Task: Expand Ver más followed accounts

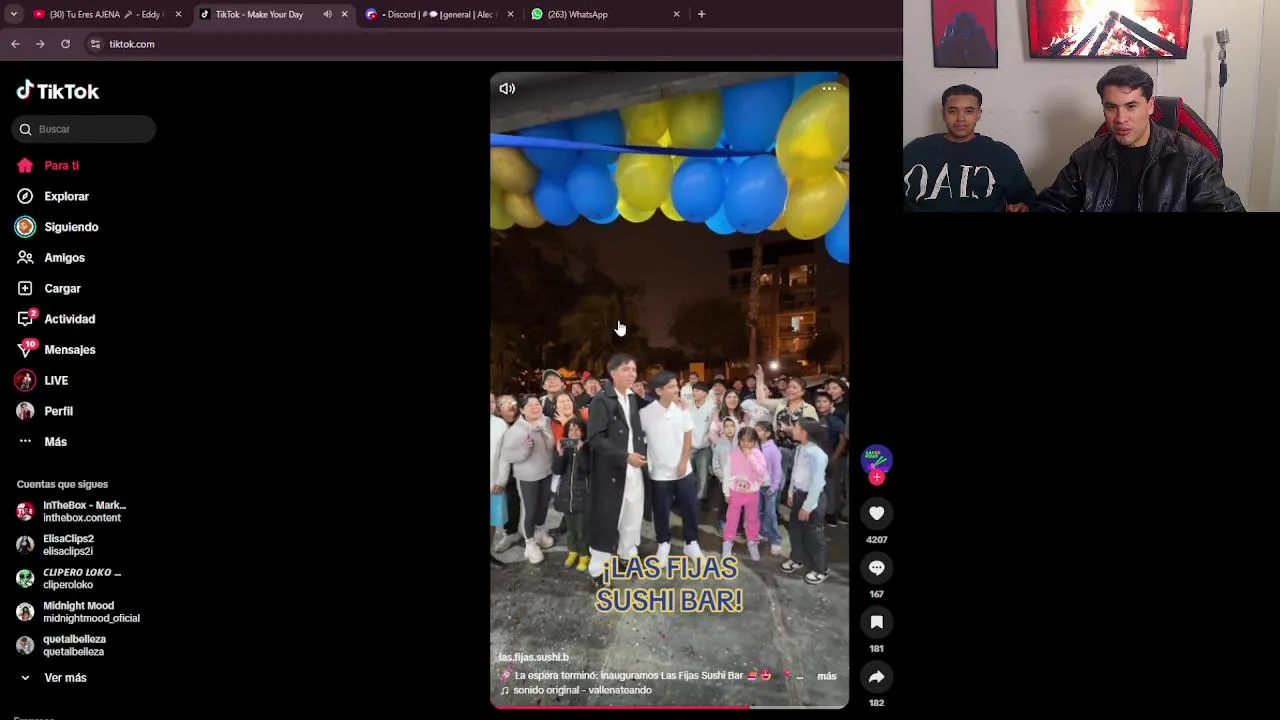Action: [65, 678]
